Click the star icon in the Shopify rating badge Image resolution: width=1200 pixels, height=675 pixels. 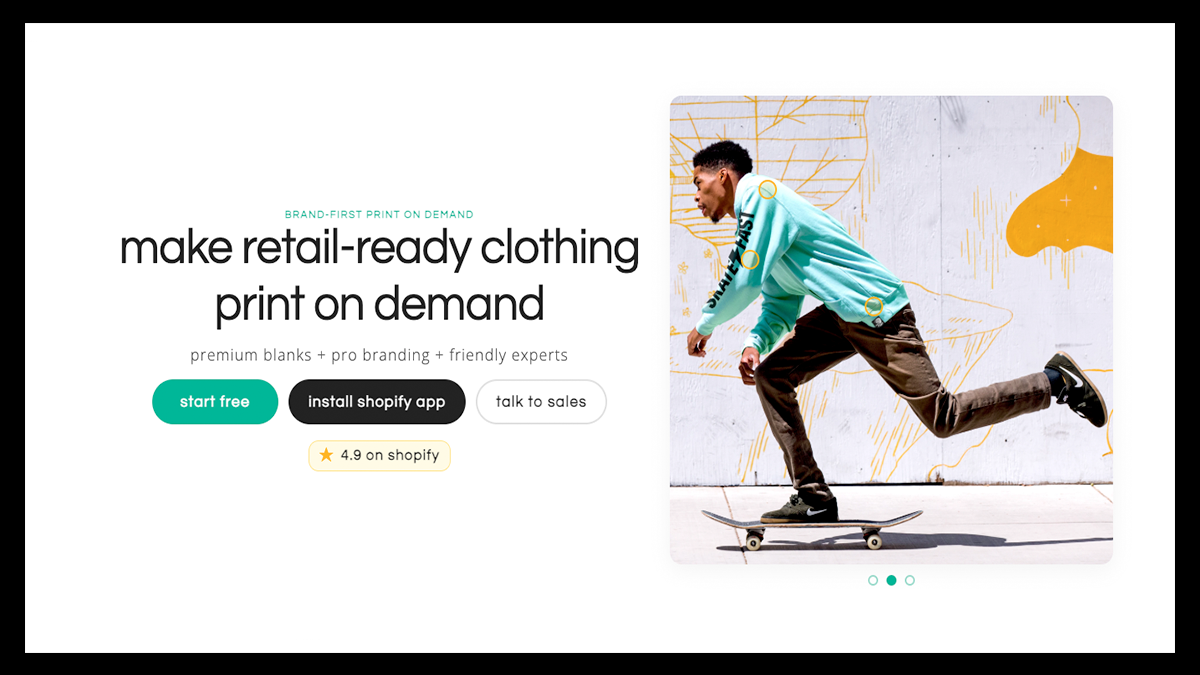[326, 455]
